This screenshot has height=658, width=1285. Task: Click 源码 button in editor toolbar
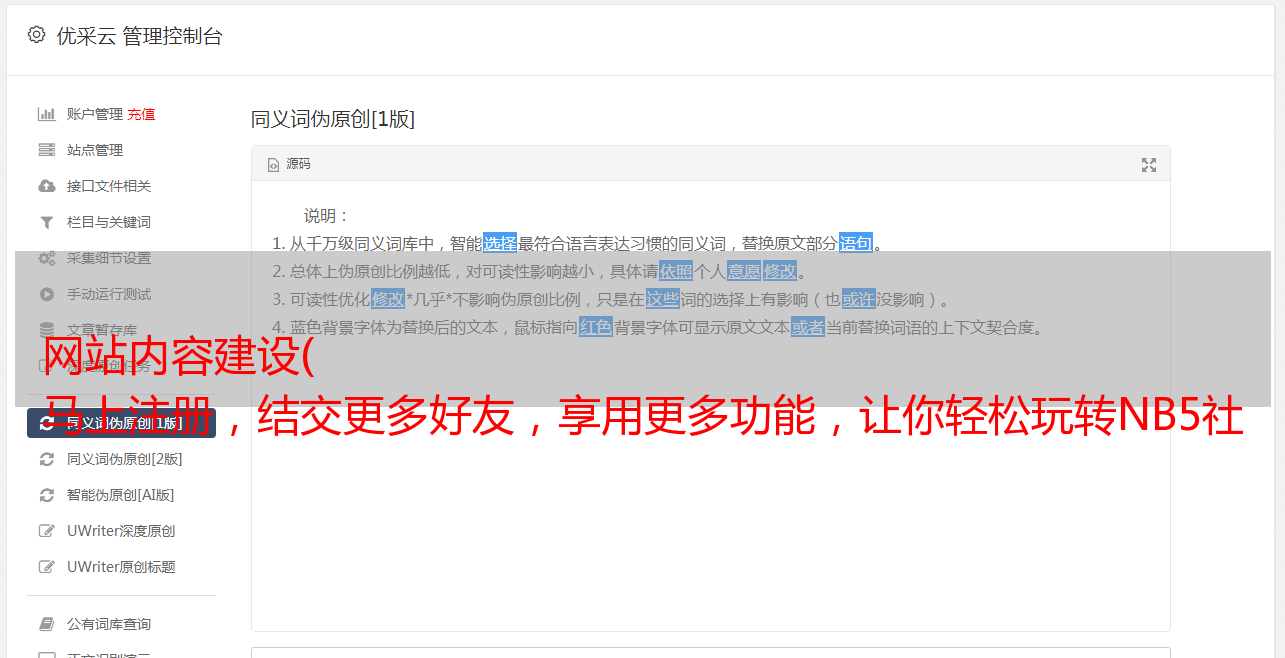tap(289, 164)
